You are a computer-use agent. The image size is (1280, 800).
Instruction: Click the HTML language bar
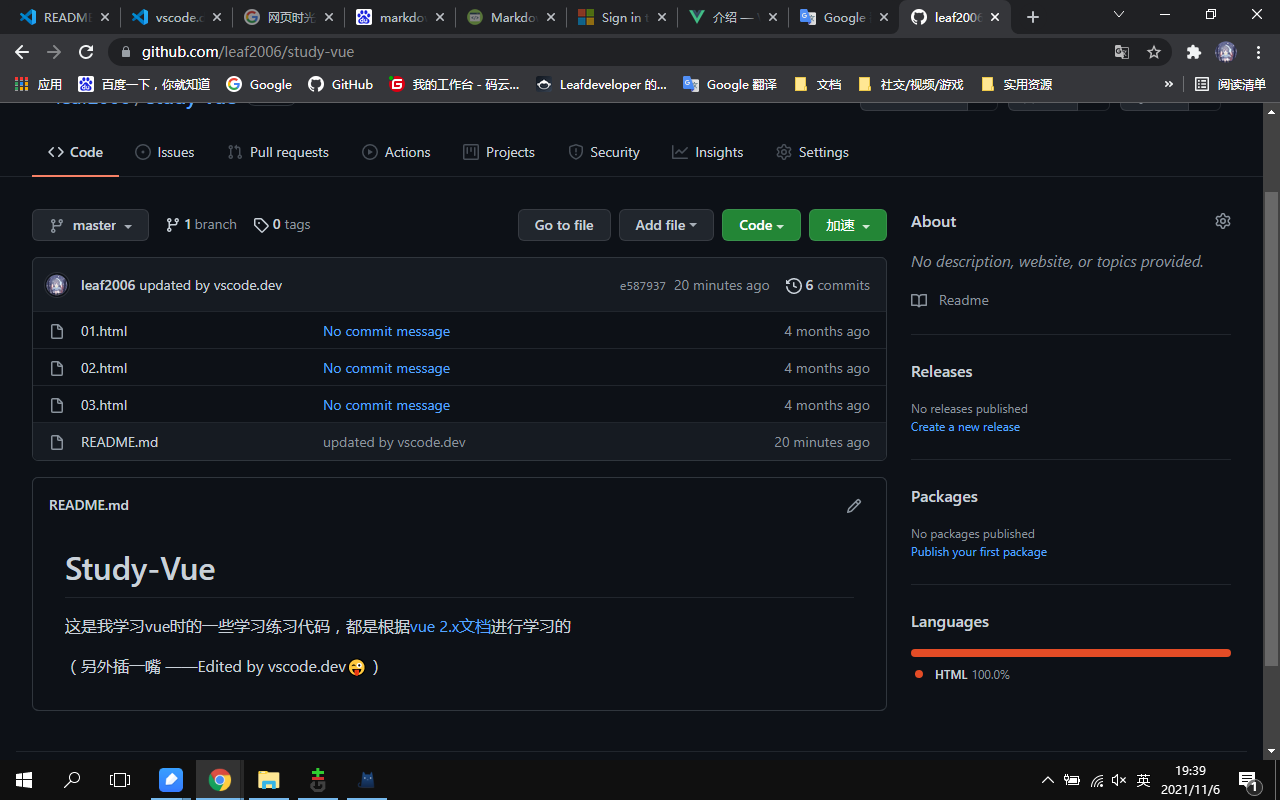(x=1070, y=653)
